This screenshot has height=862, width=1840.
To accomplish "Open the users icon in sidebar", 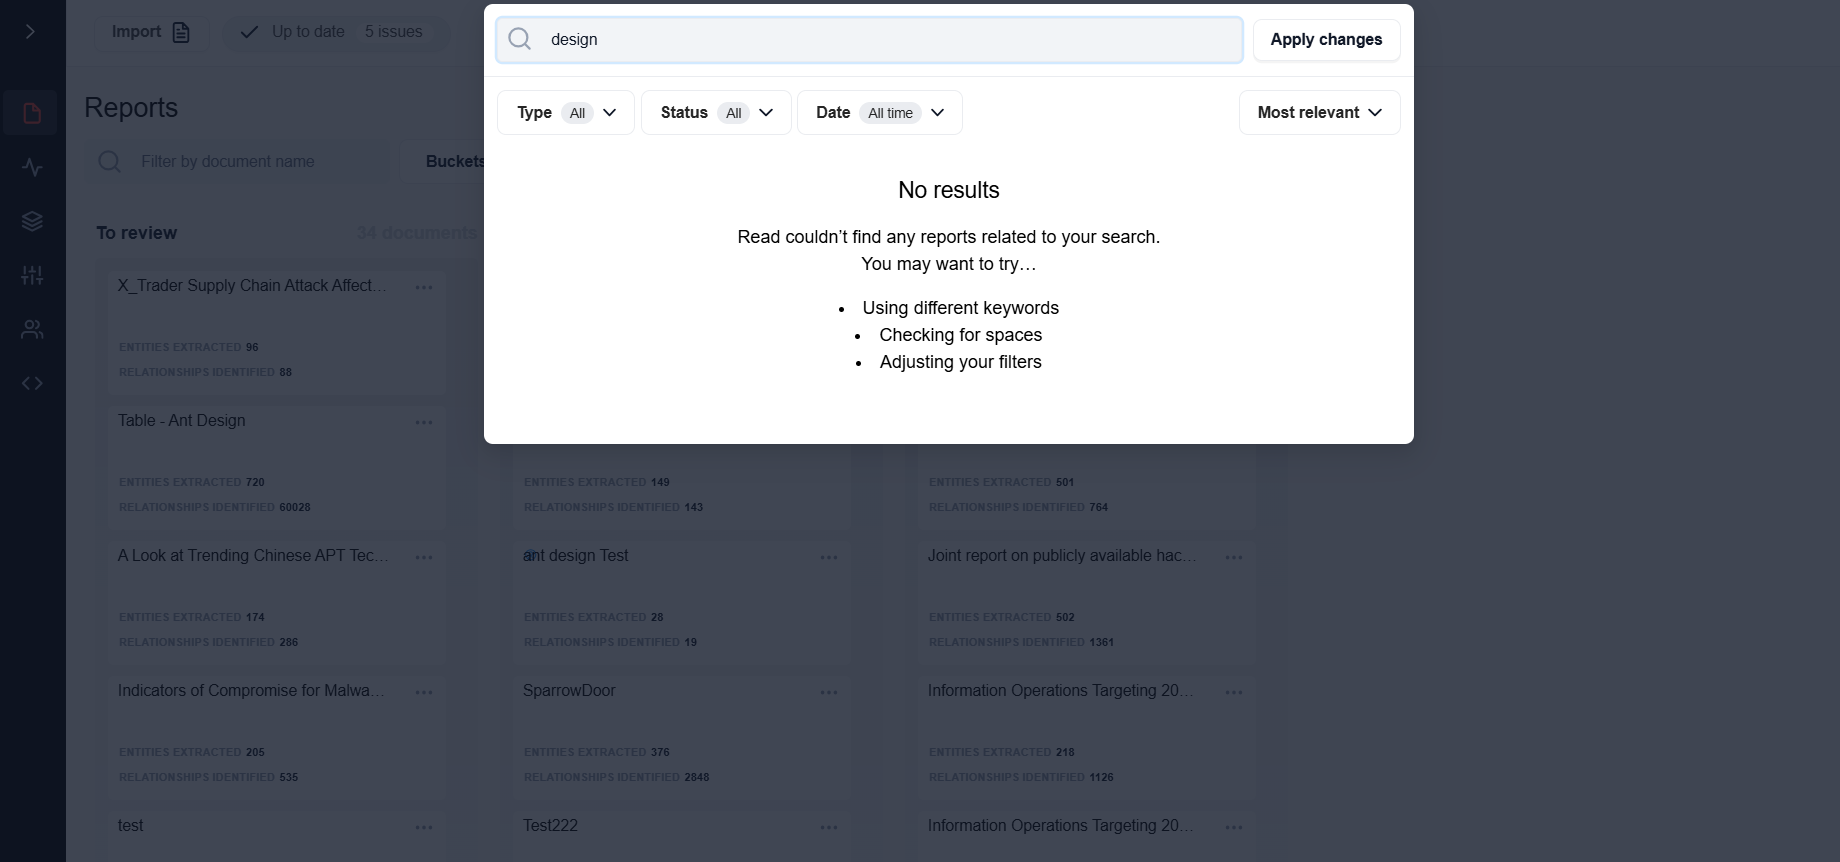I will coord(32,329).
